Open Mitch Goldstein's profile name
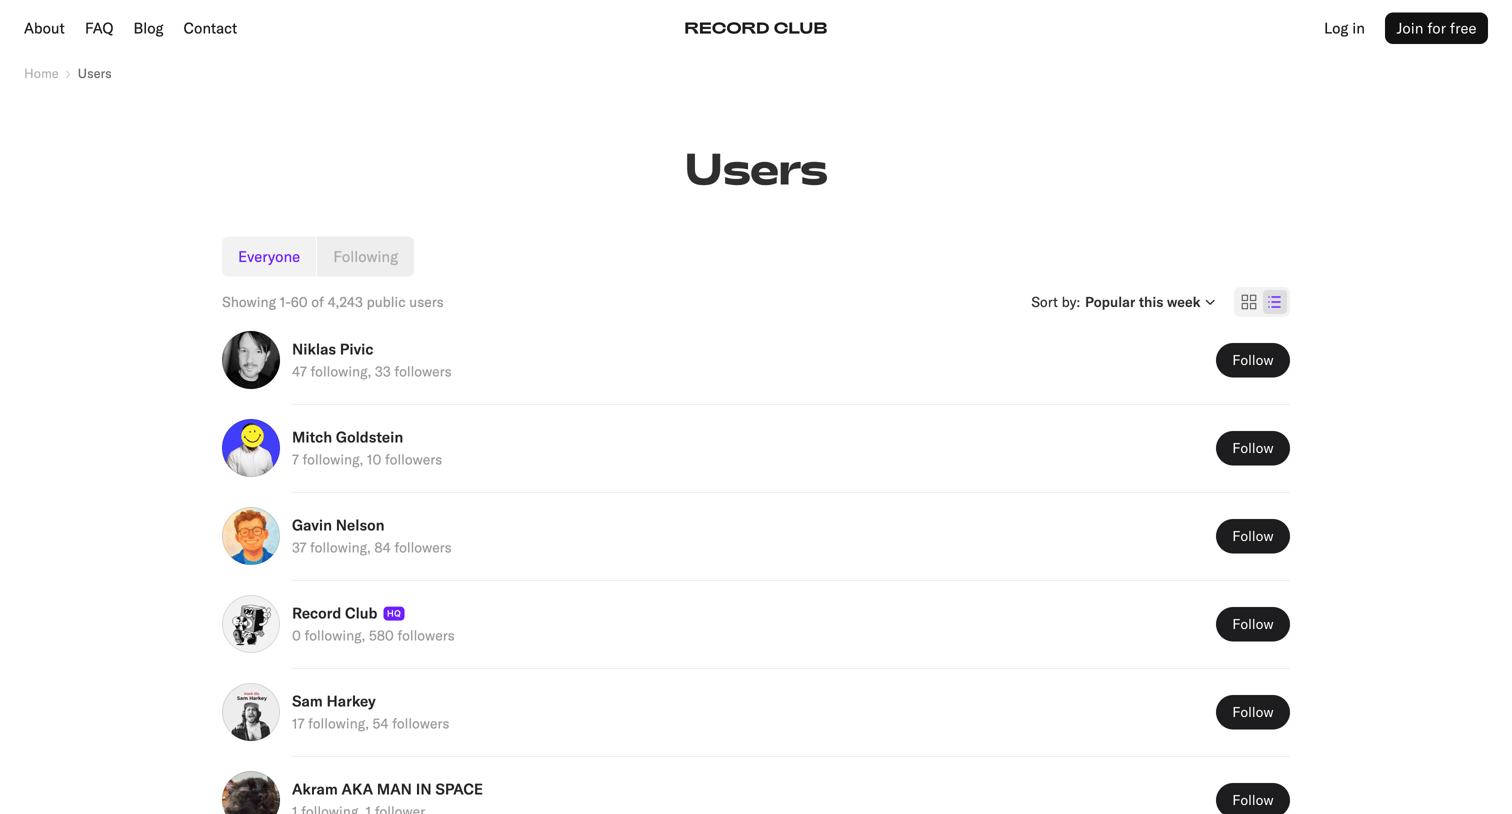 [347, 438]
